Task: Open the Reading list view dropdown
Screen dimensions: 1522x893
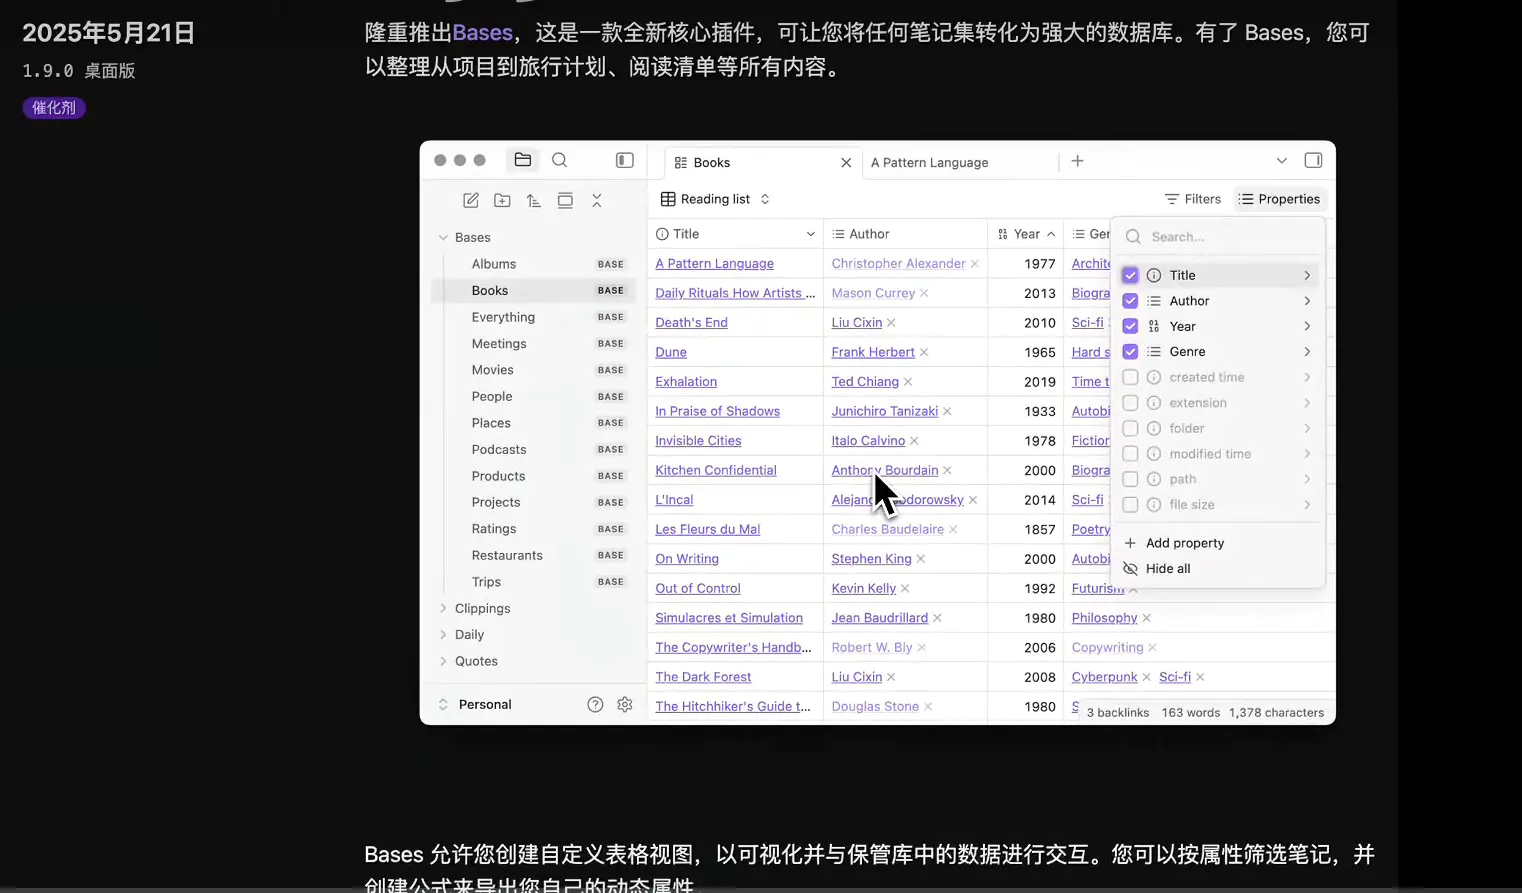Action: (715, 199)
